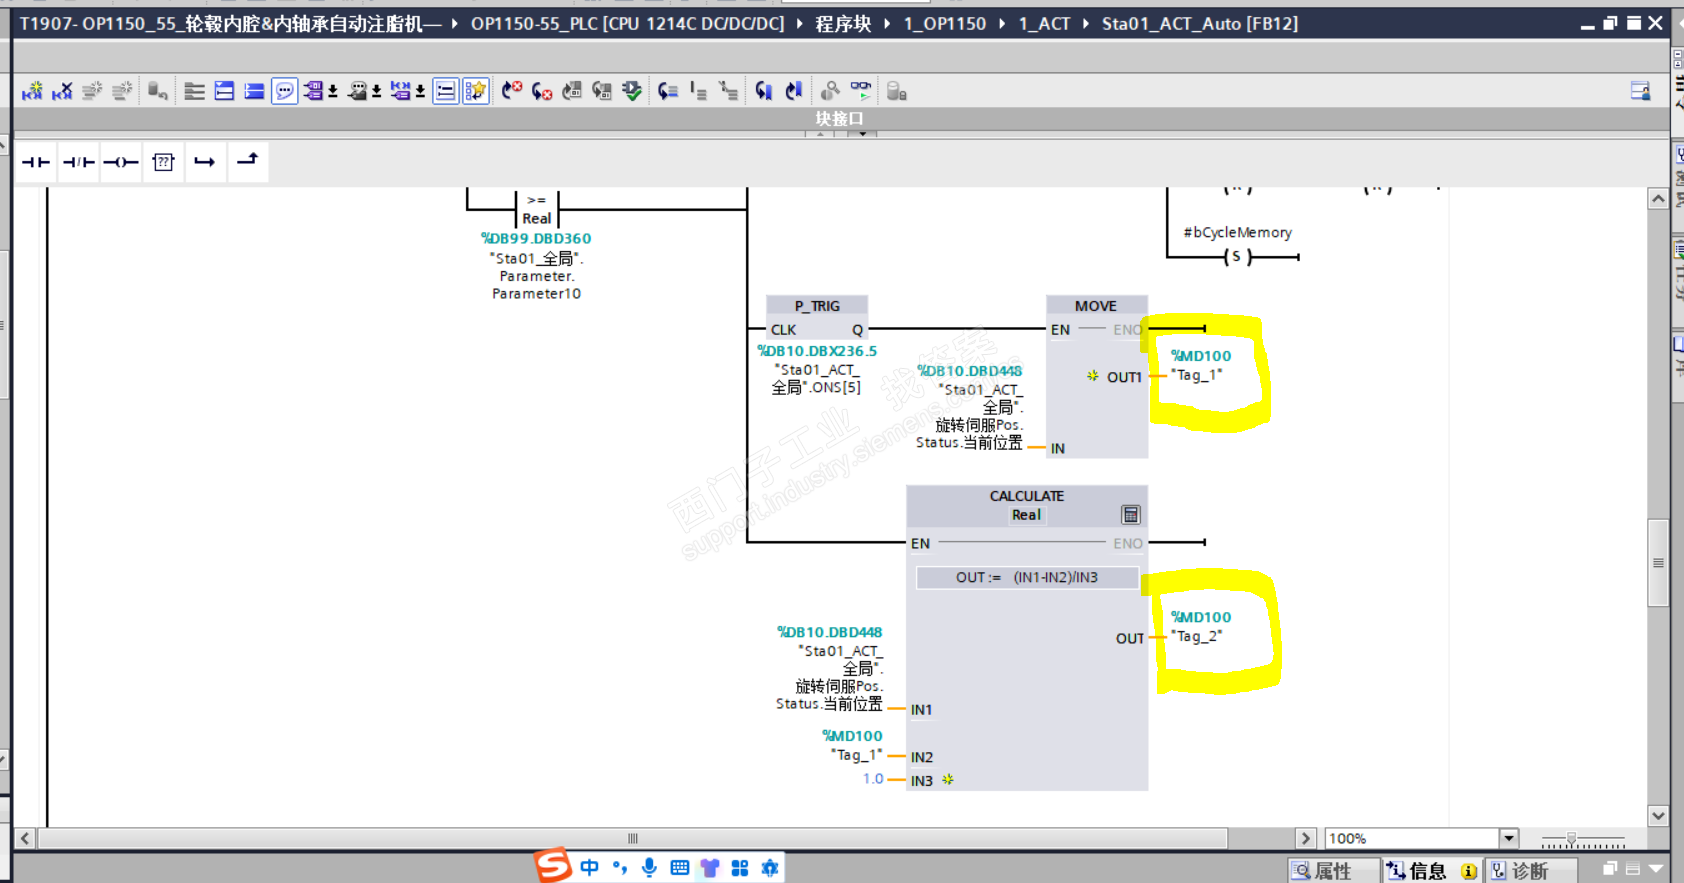The image size is (1684, 883).
Task: Click the CALCULATE OUT formula field
Action: (1027, 578)
